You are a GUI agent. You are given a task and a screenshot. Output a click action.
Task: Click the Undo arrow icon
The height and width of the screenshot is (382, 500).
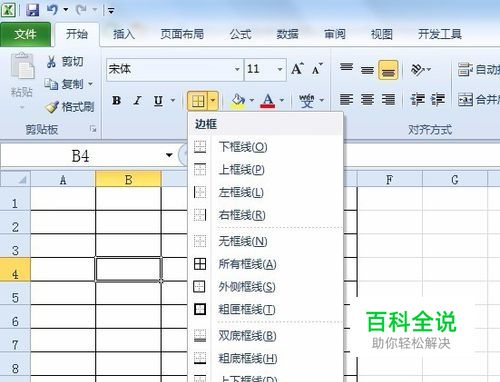click(52, 9)
